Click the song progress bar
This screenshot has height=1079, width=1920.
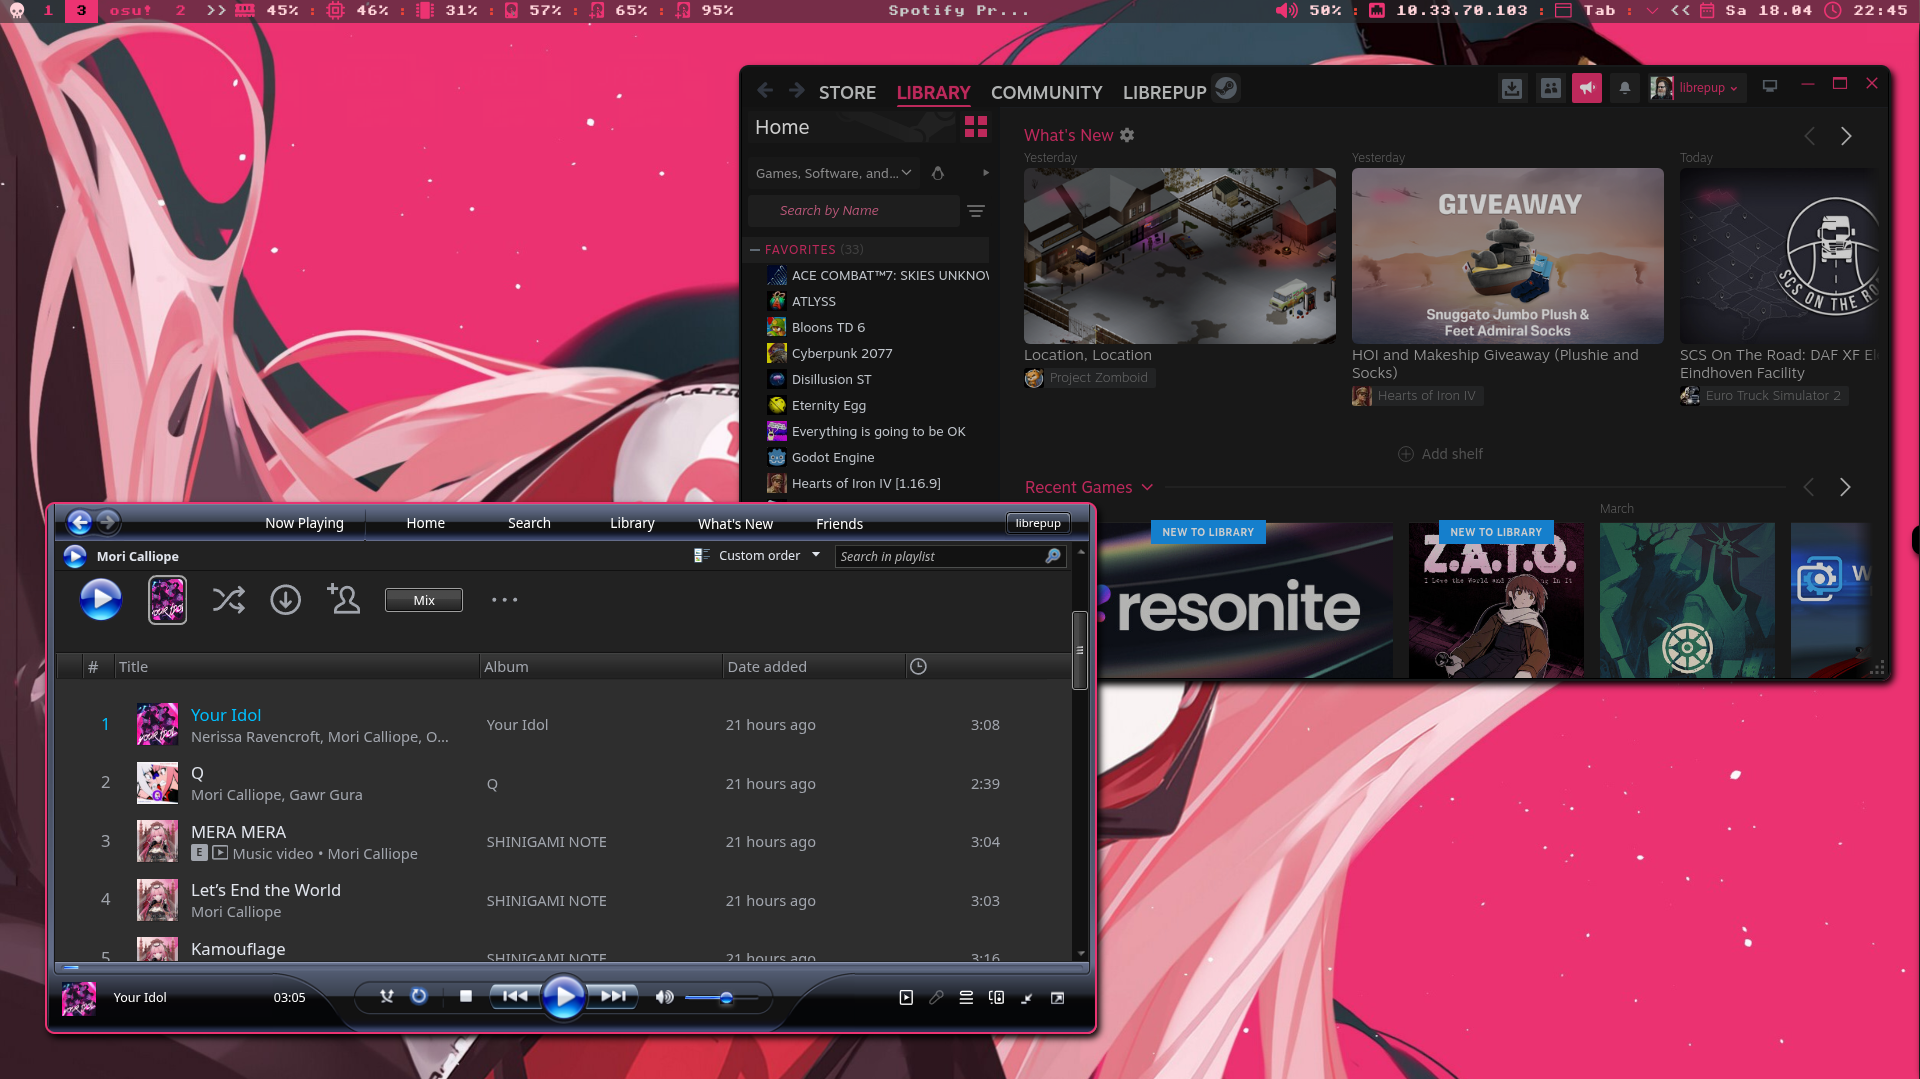pyautogui.click(x=571, y=967)
